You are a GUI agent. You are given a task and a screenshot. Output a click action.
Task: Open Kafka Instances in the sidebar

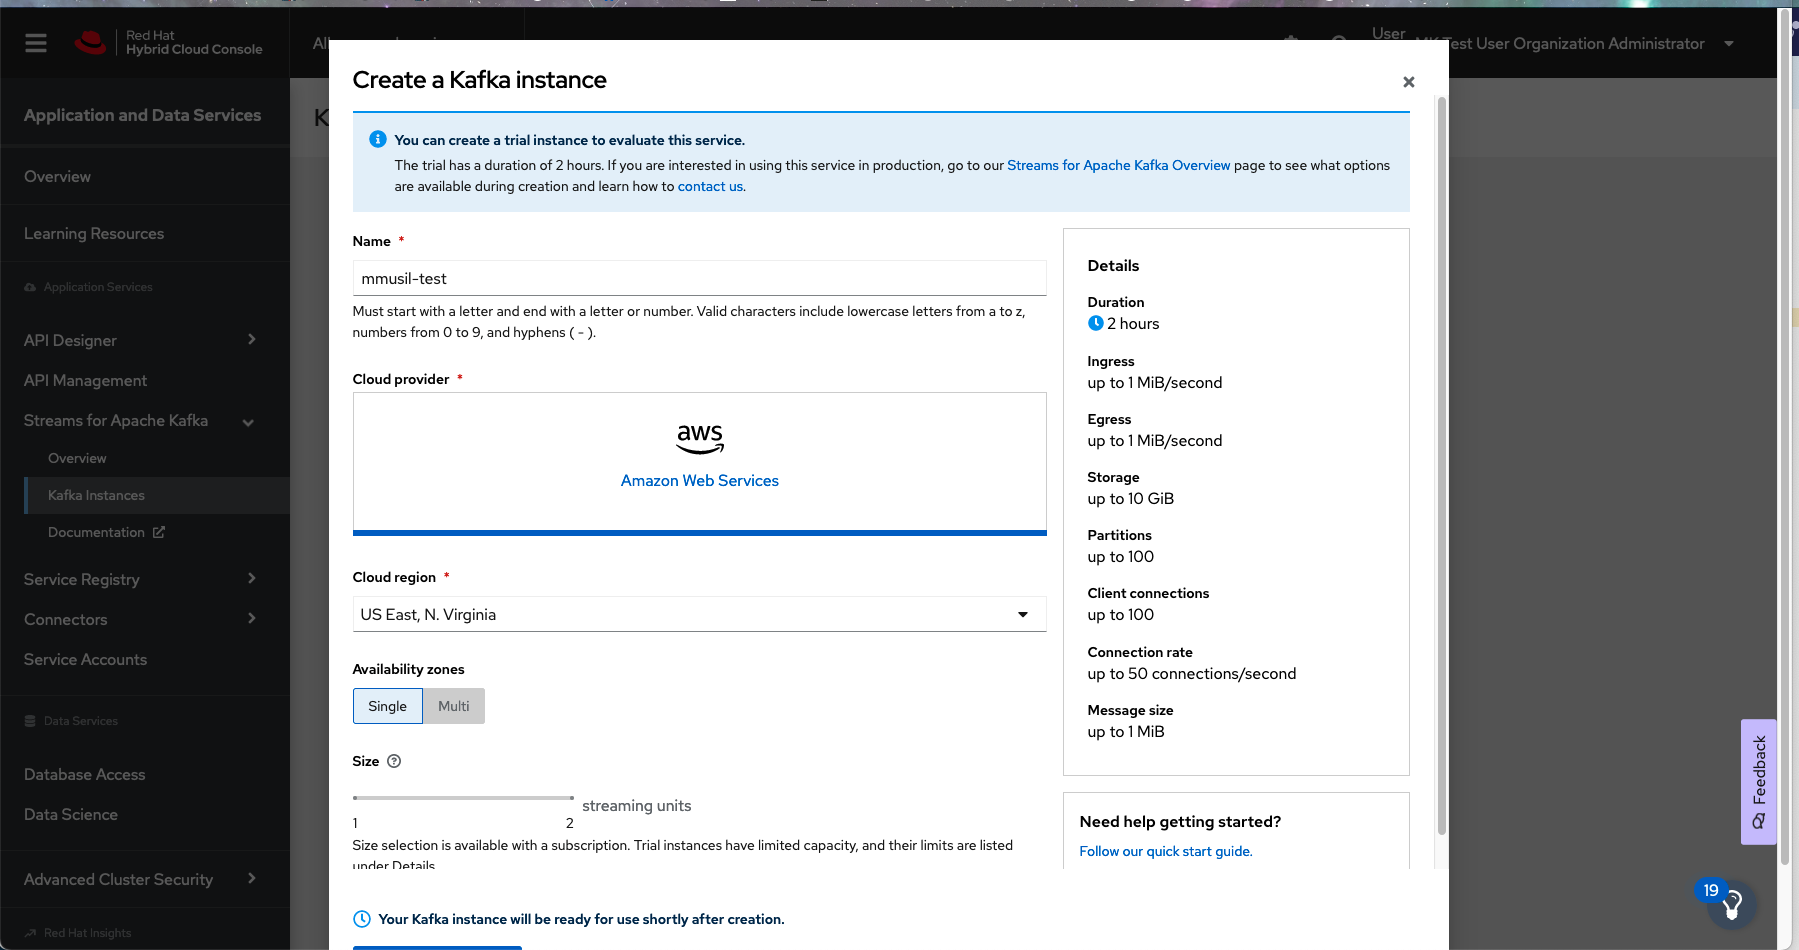coord(96,495)
